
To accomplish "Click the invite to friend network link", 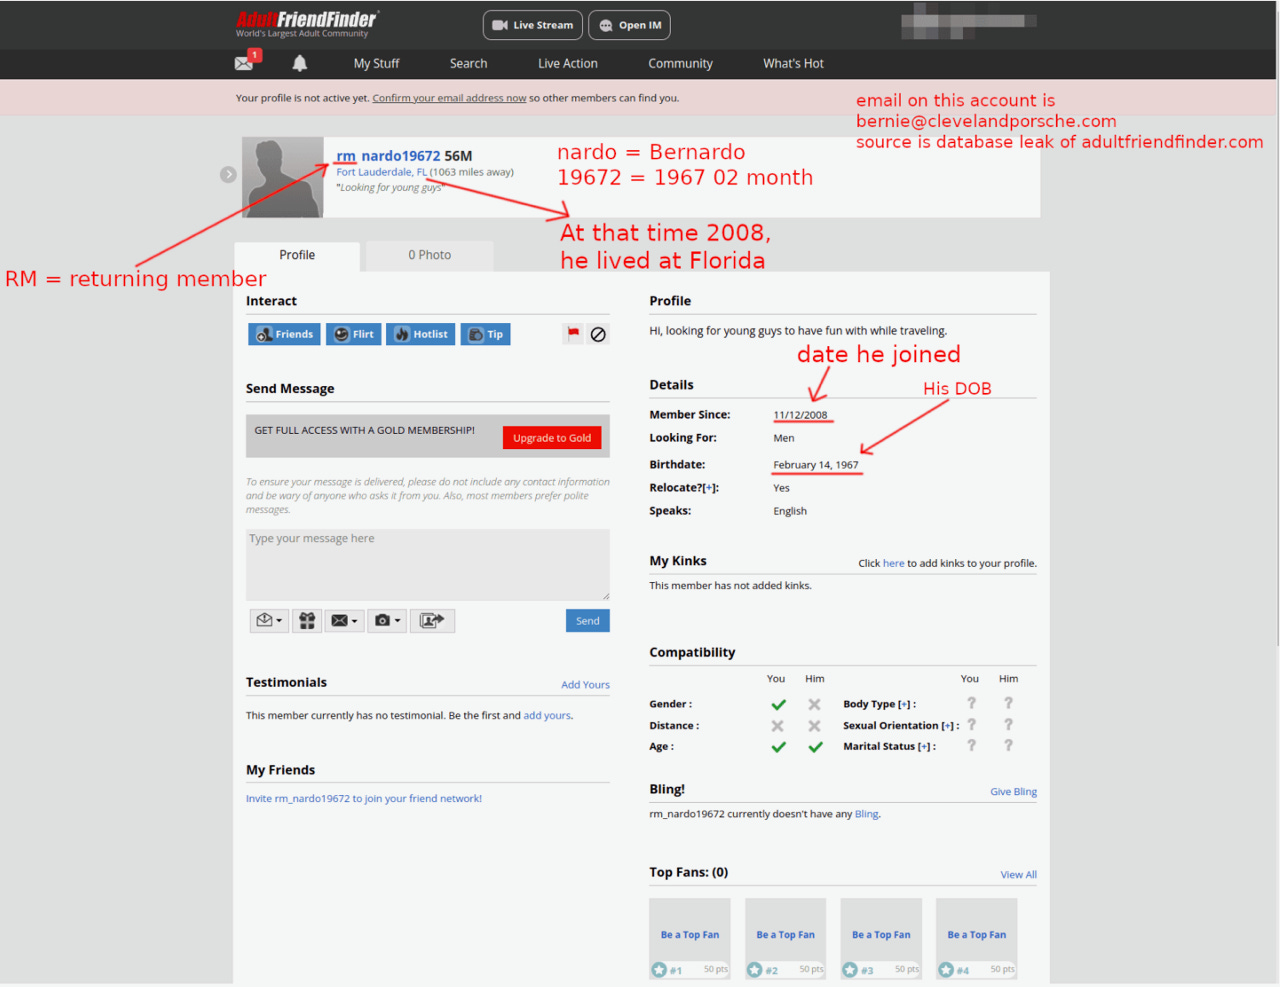I will pos(364,799).
